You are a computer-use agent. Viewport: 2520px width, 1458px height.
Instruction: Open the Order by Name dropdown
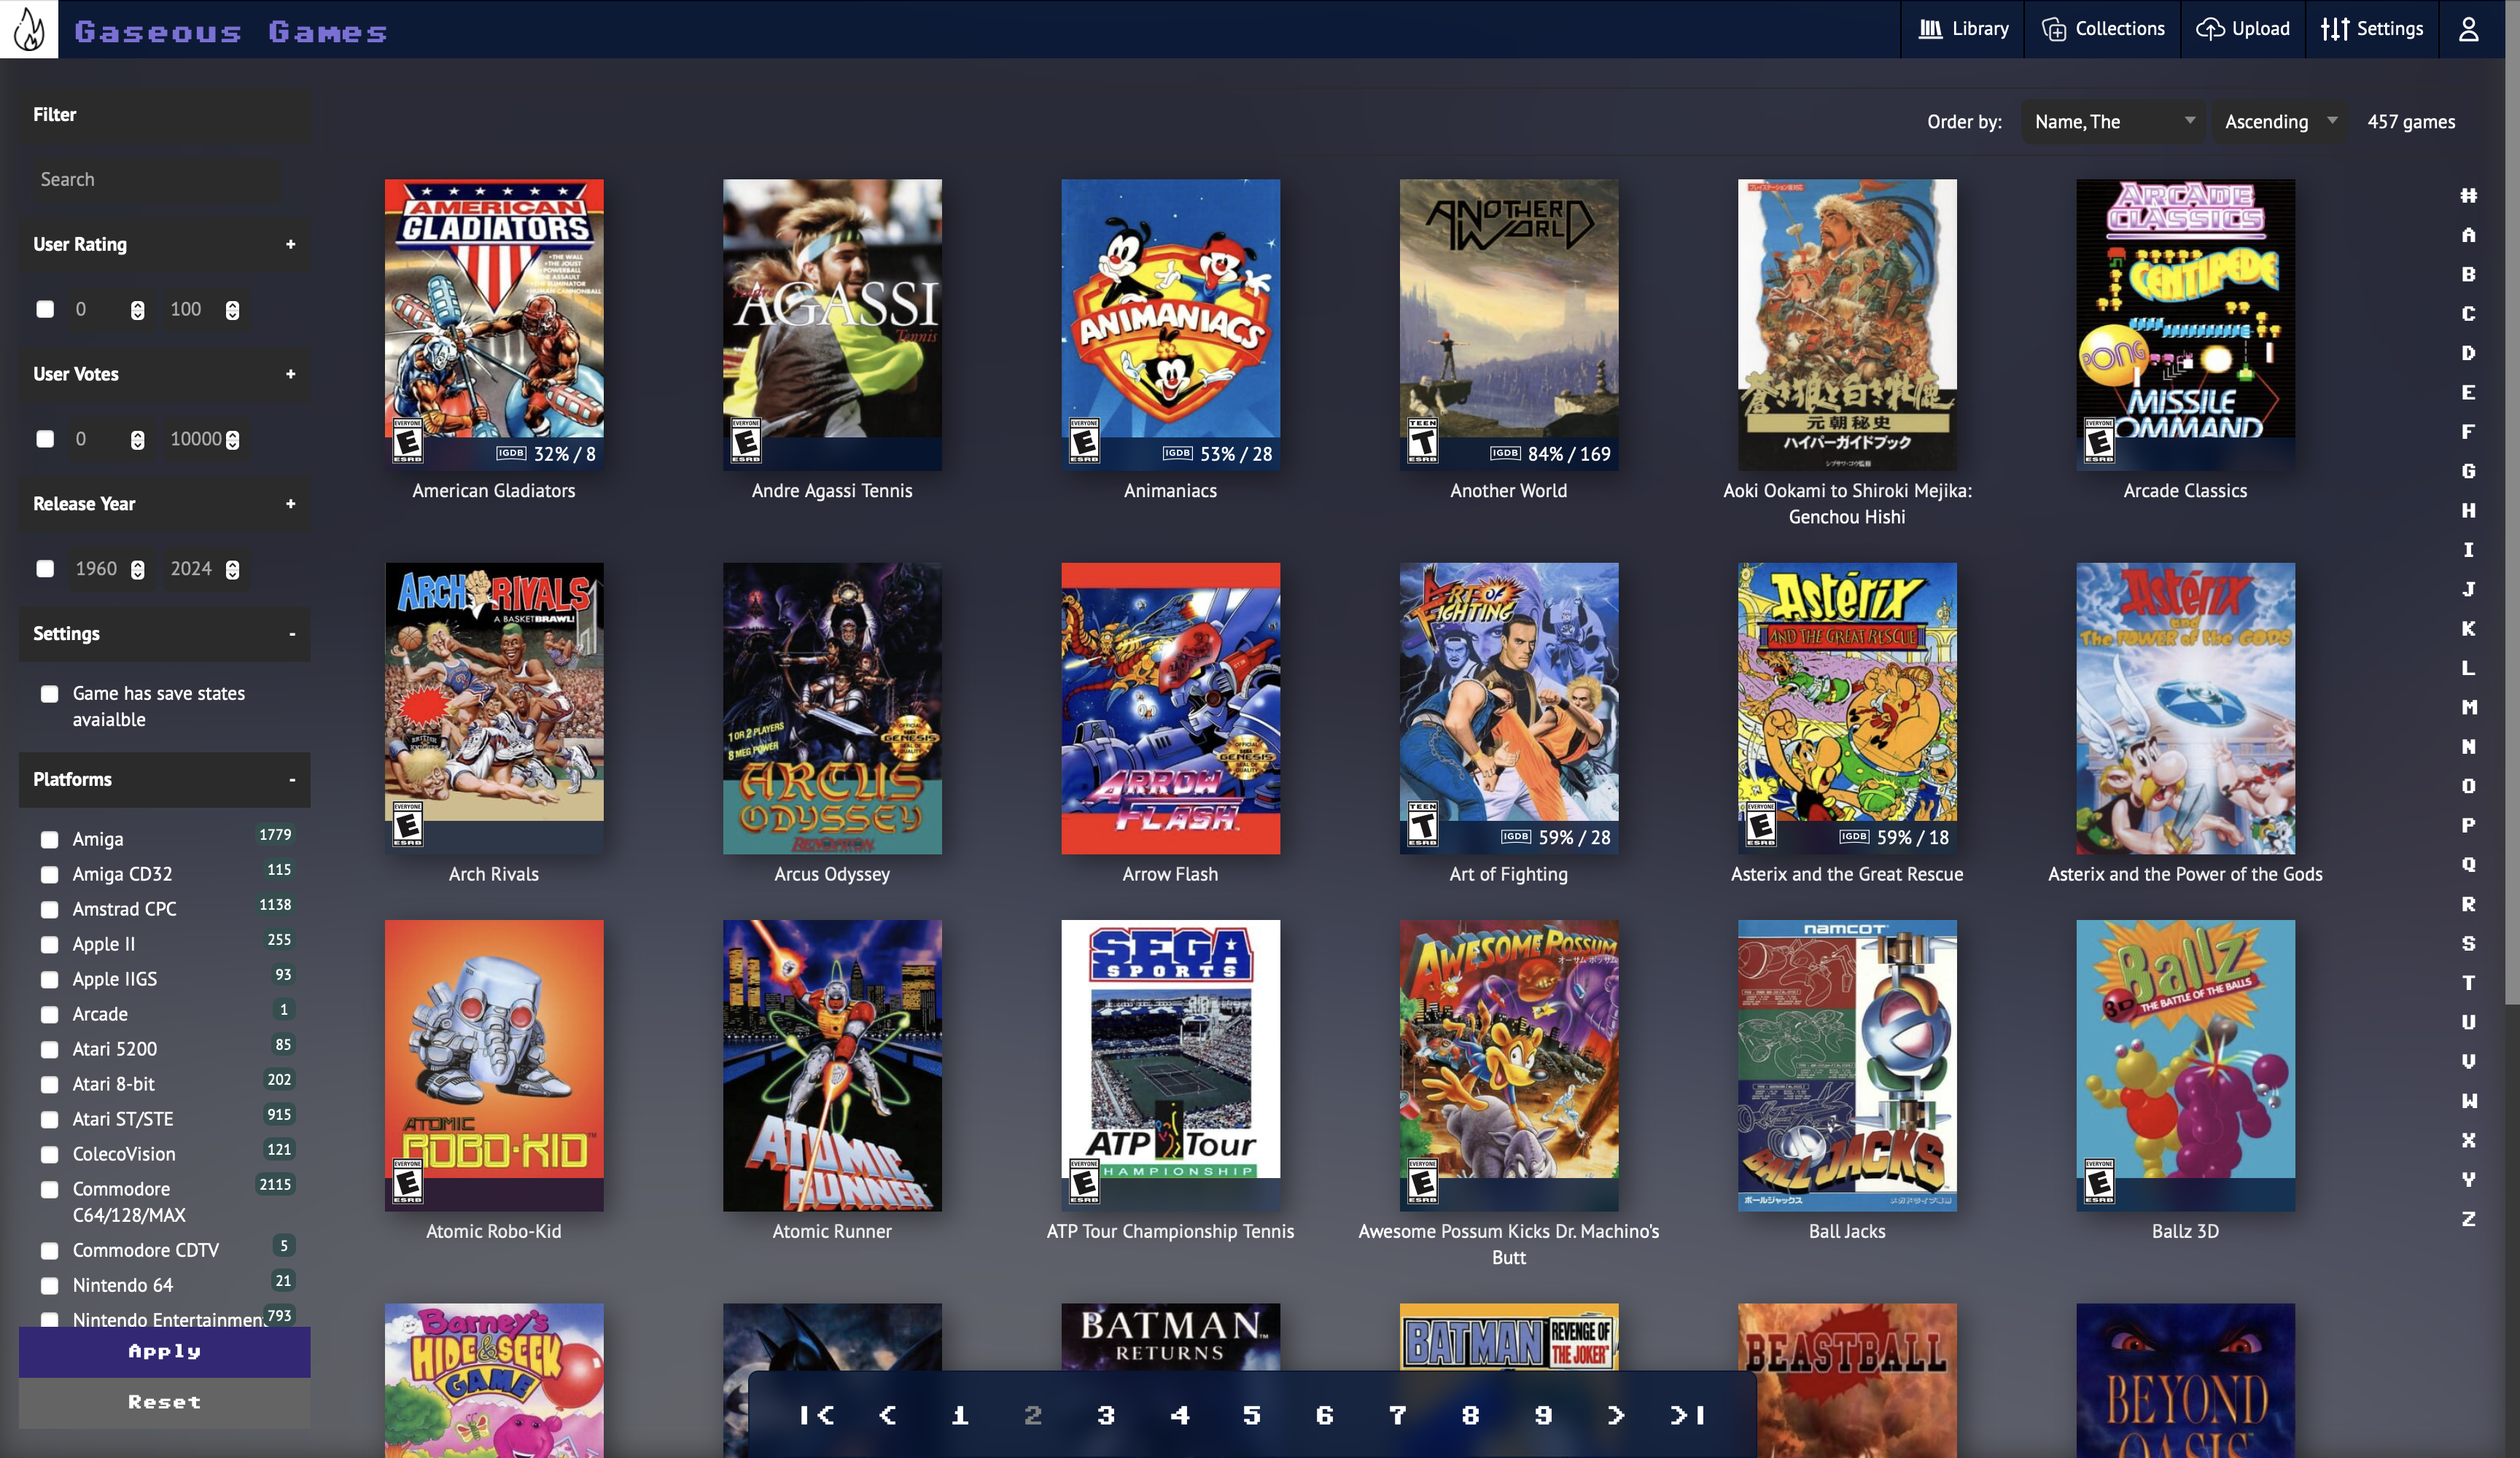(2112, 122)
